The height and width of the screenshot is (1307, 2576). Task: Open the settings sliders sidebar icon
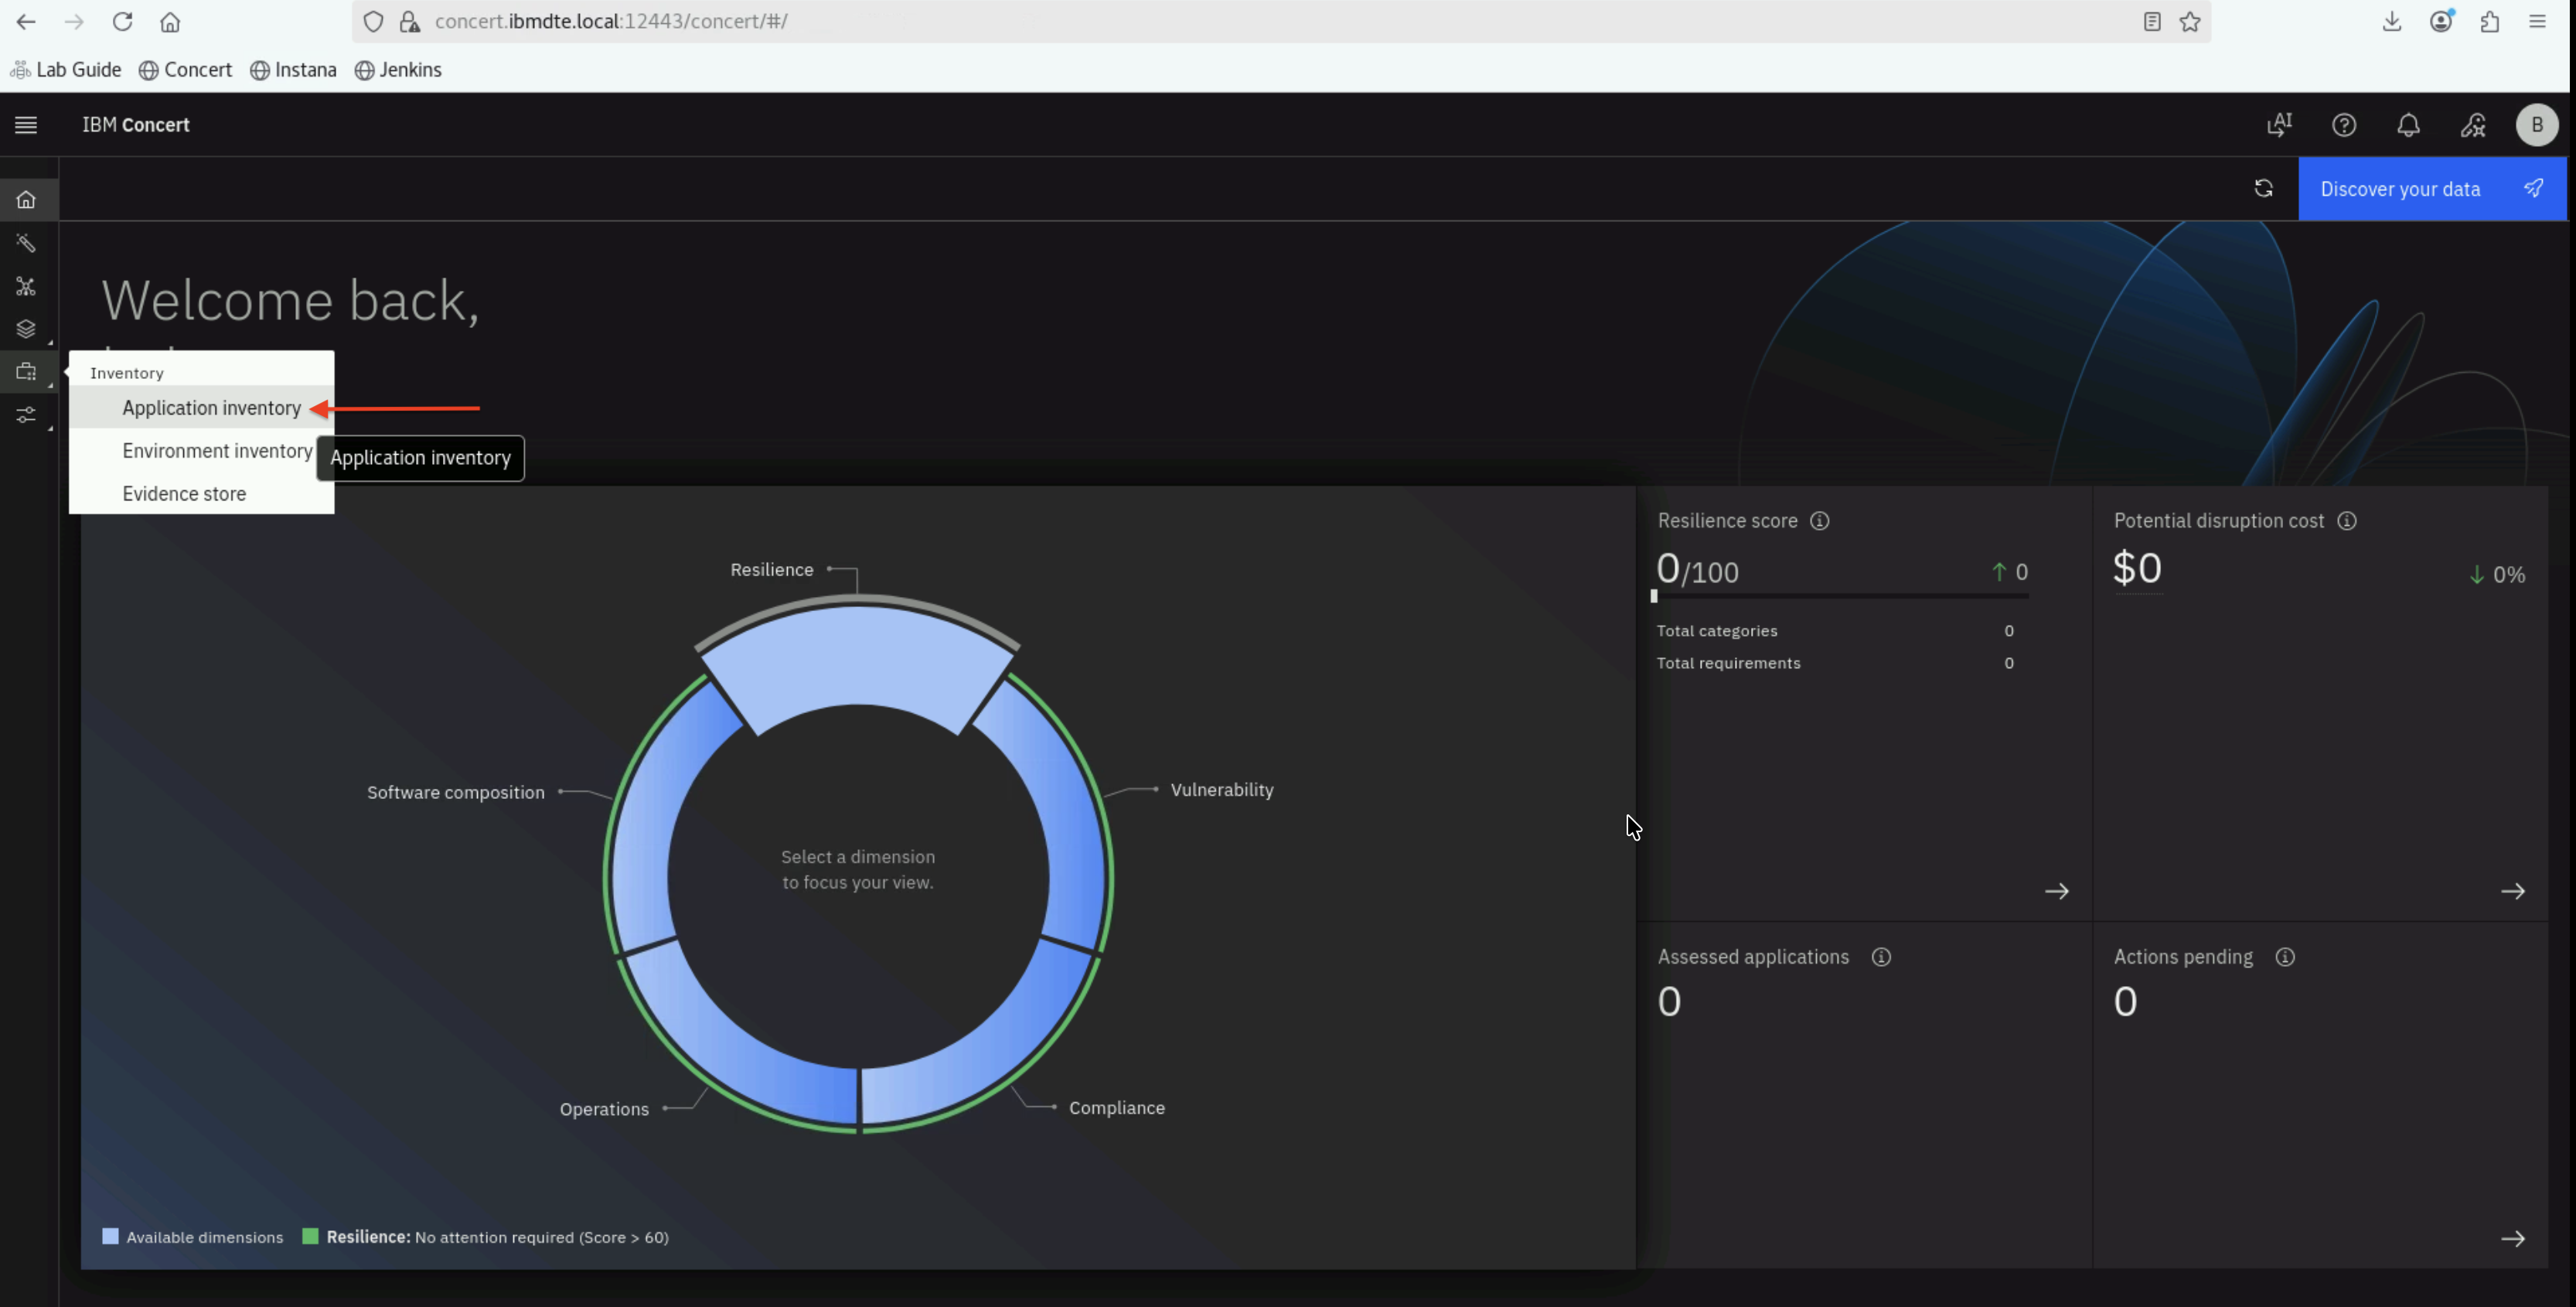pyautogui.click(x=26, y=414)
